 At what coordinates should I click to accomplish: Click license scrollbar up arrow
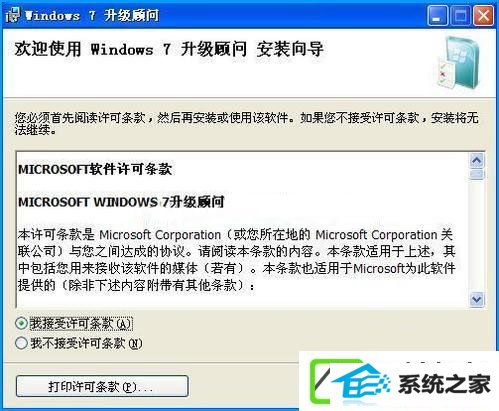[x=477, y=161]
